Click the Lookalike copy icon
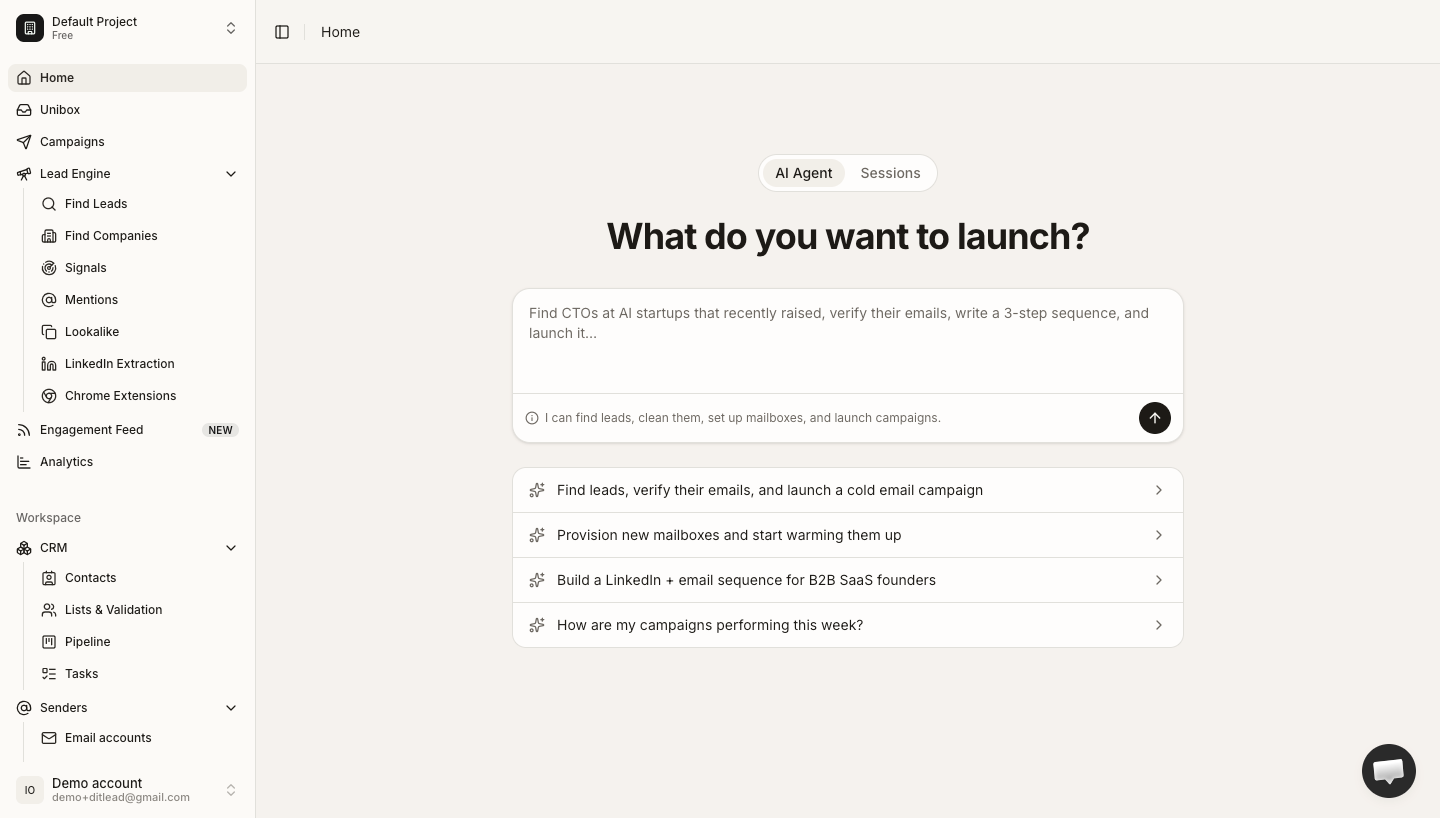Image resolution: width=1440 pixels, height=818 pixels. (49, 332)
